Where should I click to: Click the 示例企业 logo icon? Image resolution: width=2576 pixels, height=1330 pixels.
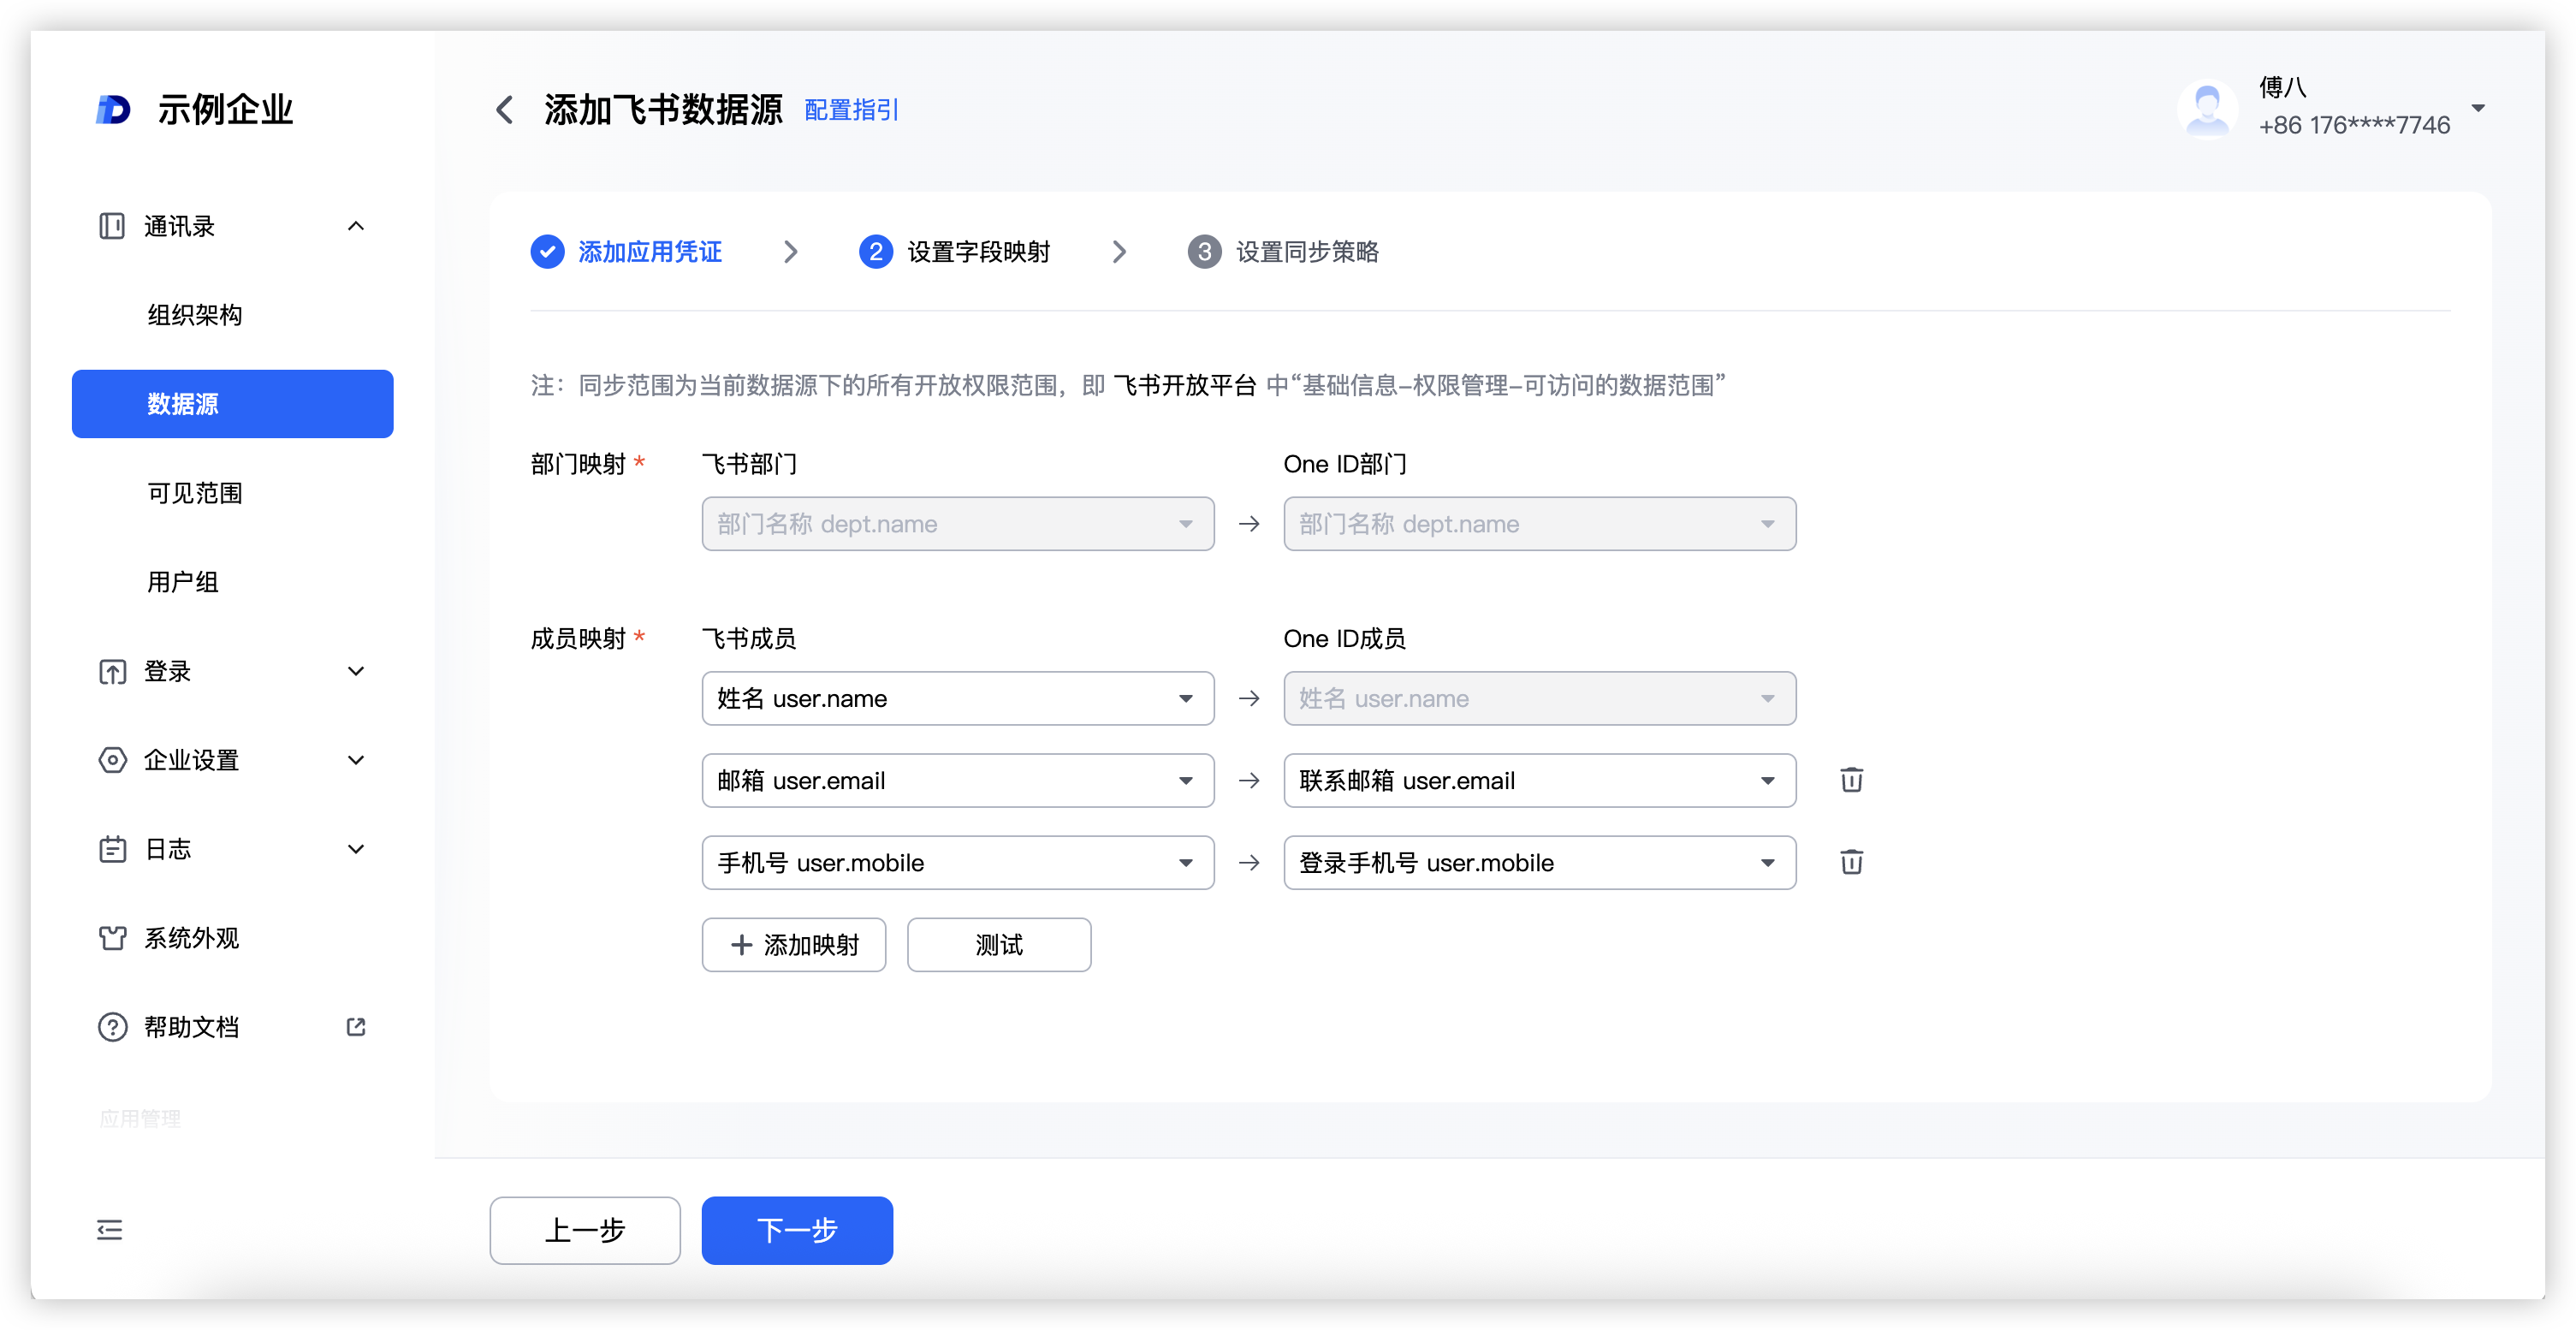click(x=113, y=110)
